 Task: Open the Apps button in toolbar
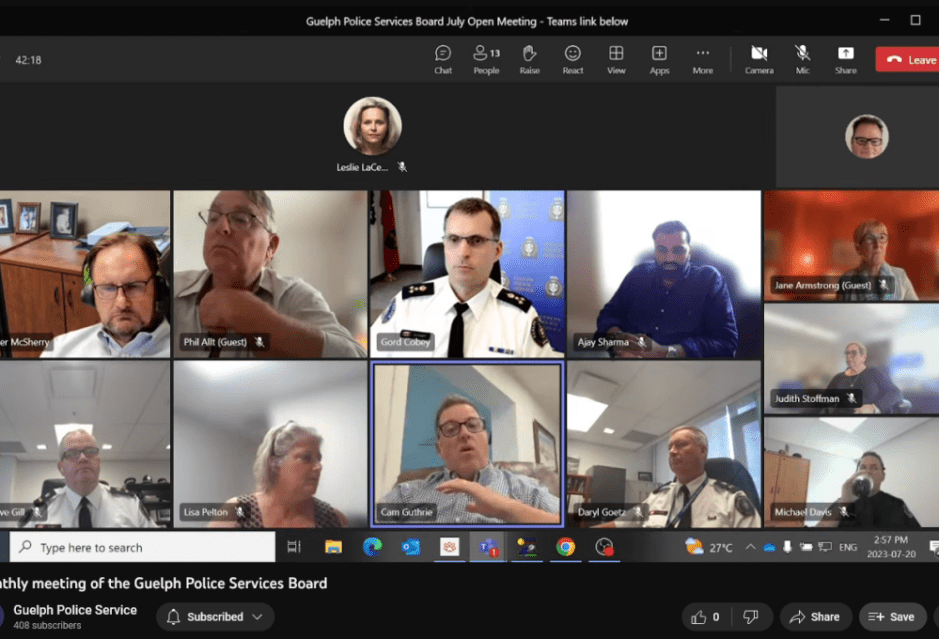(659, 59)
